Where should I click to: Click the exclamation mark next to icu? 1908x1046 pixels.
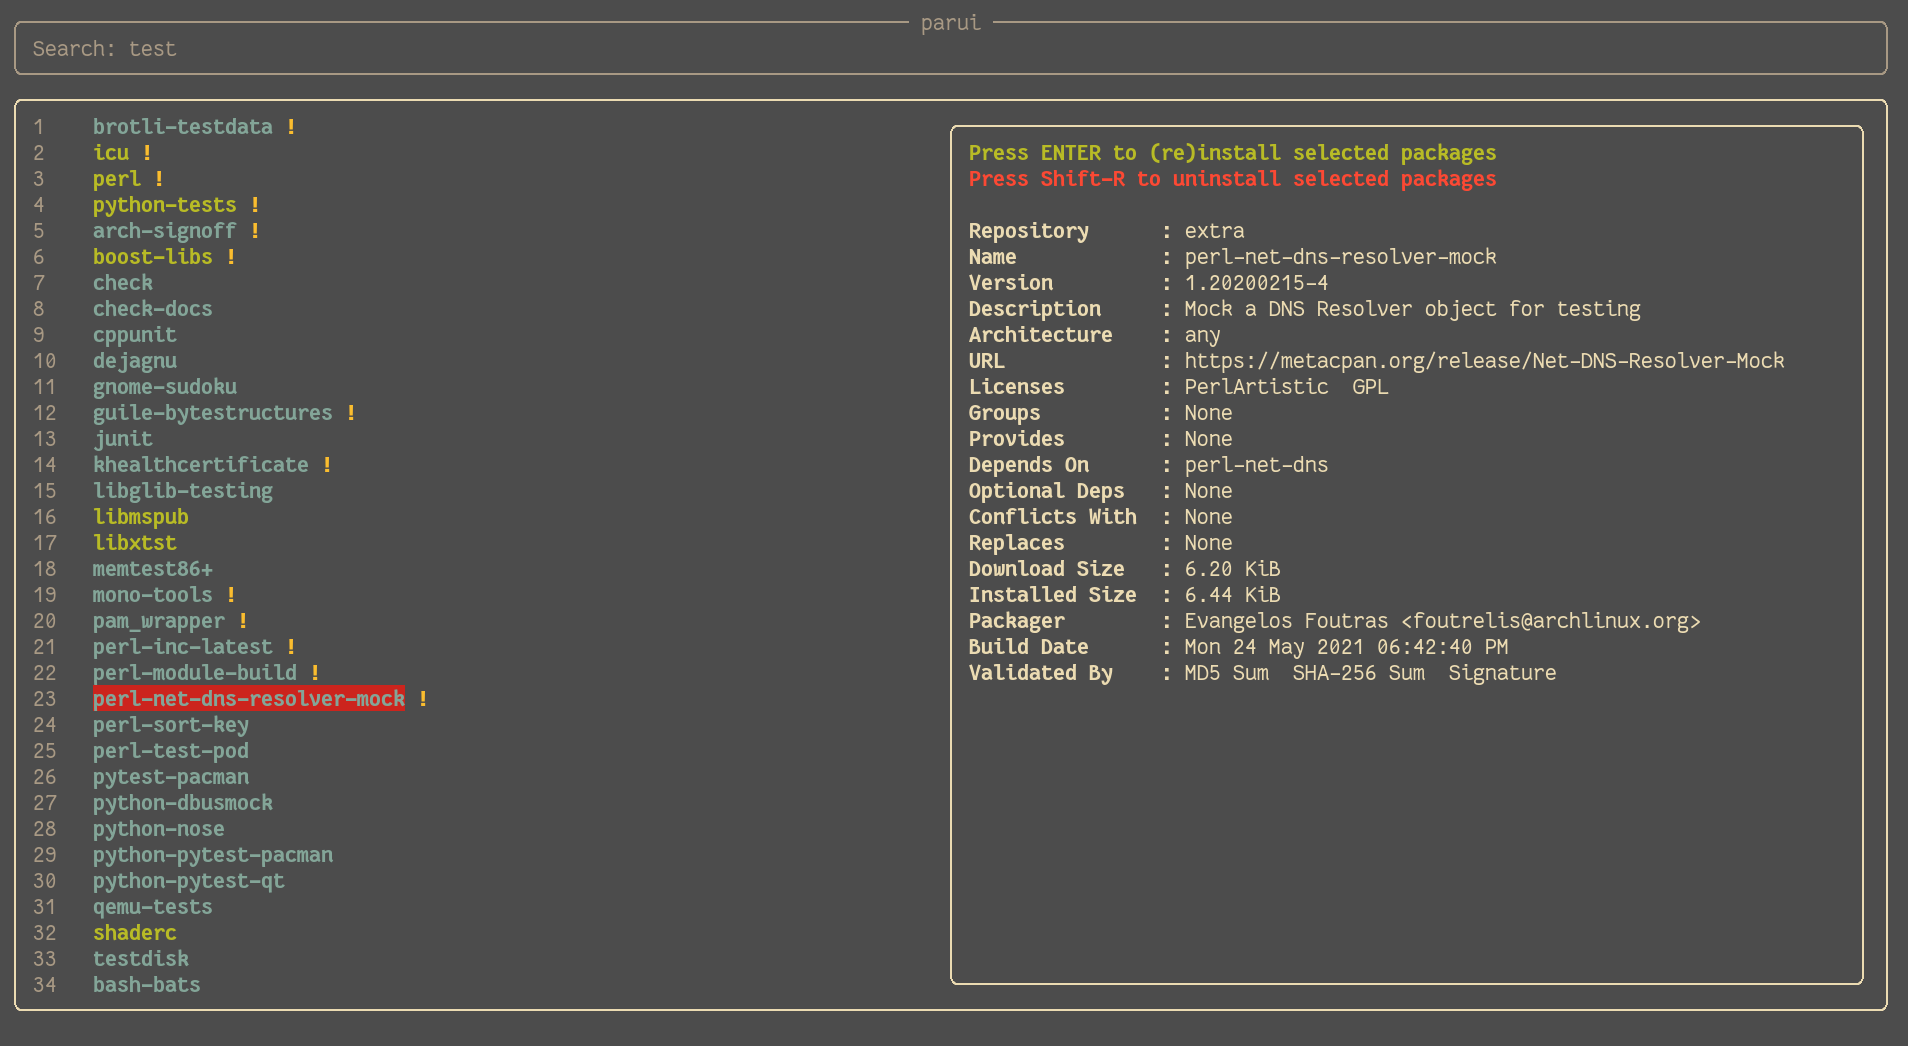pyautogui.click(x=147, y=153)
